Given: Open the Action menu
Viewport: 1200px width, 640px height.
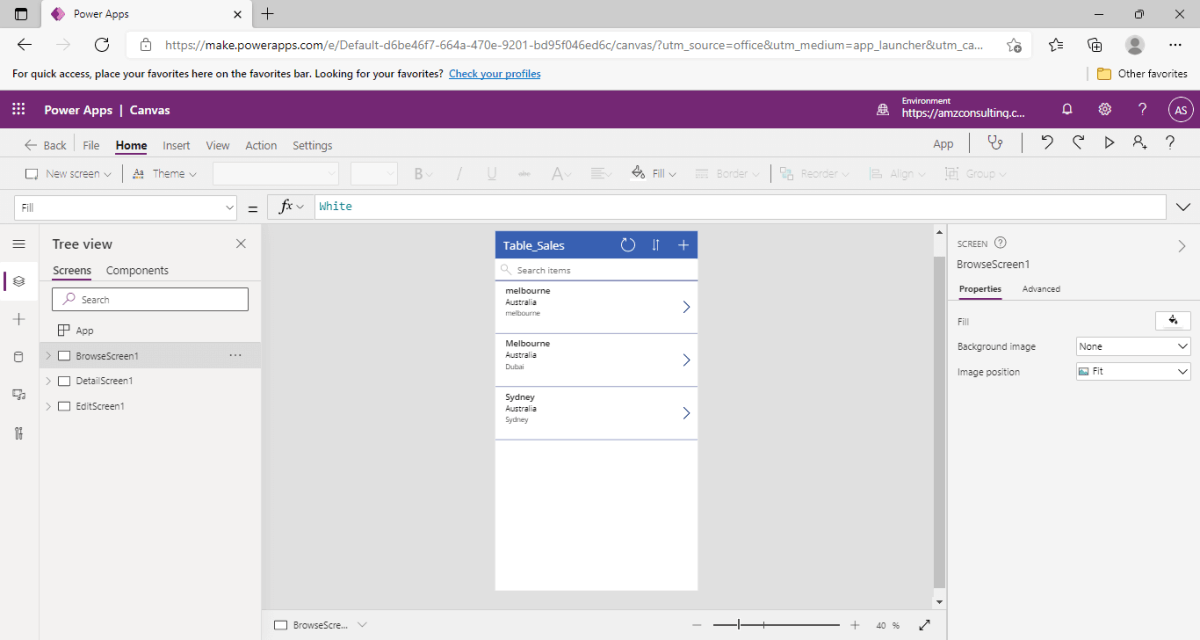Looking at the screenshot, I should pyautogui.click(x=261, y=145).
